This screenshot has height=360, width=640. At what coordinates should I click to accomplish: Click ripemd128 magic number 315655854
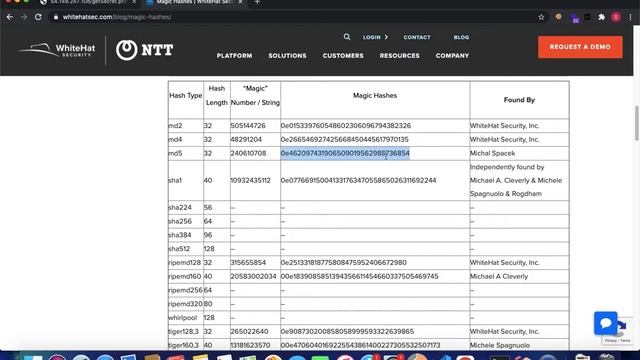(x=248, y=262)
